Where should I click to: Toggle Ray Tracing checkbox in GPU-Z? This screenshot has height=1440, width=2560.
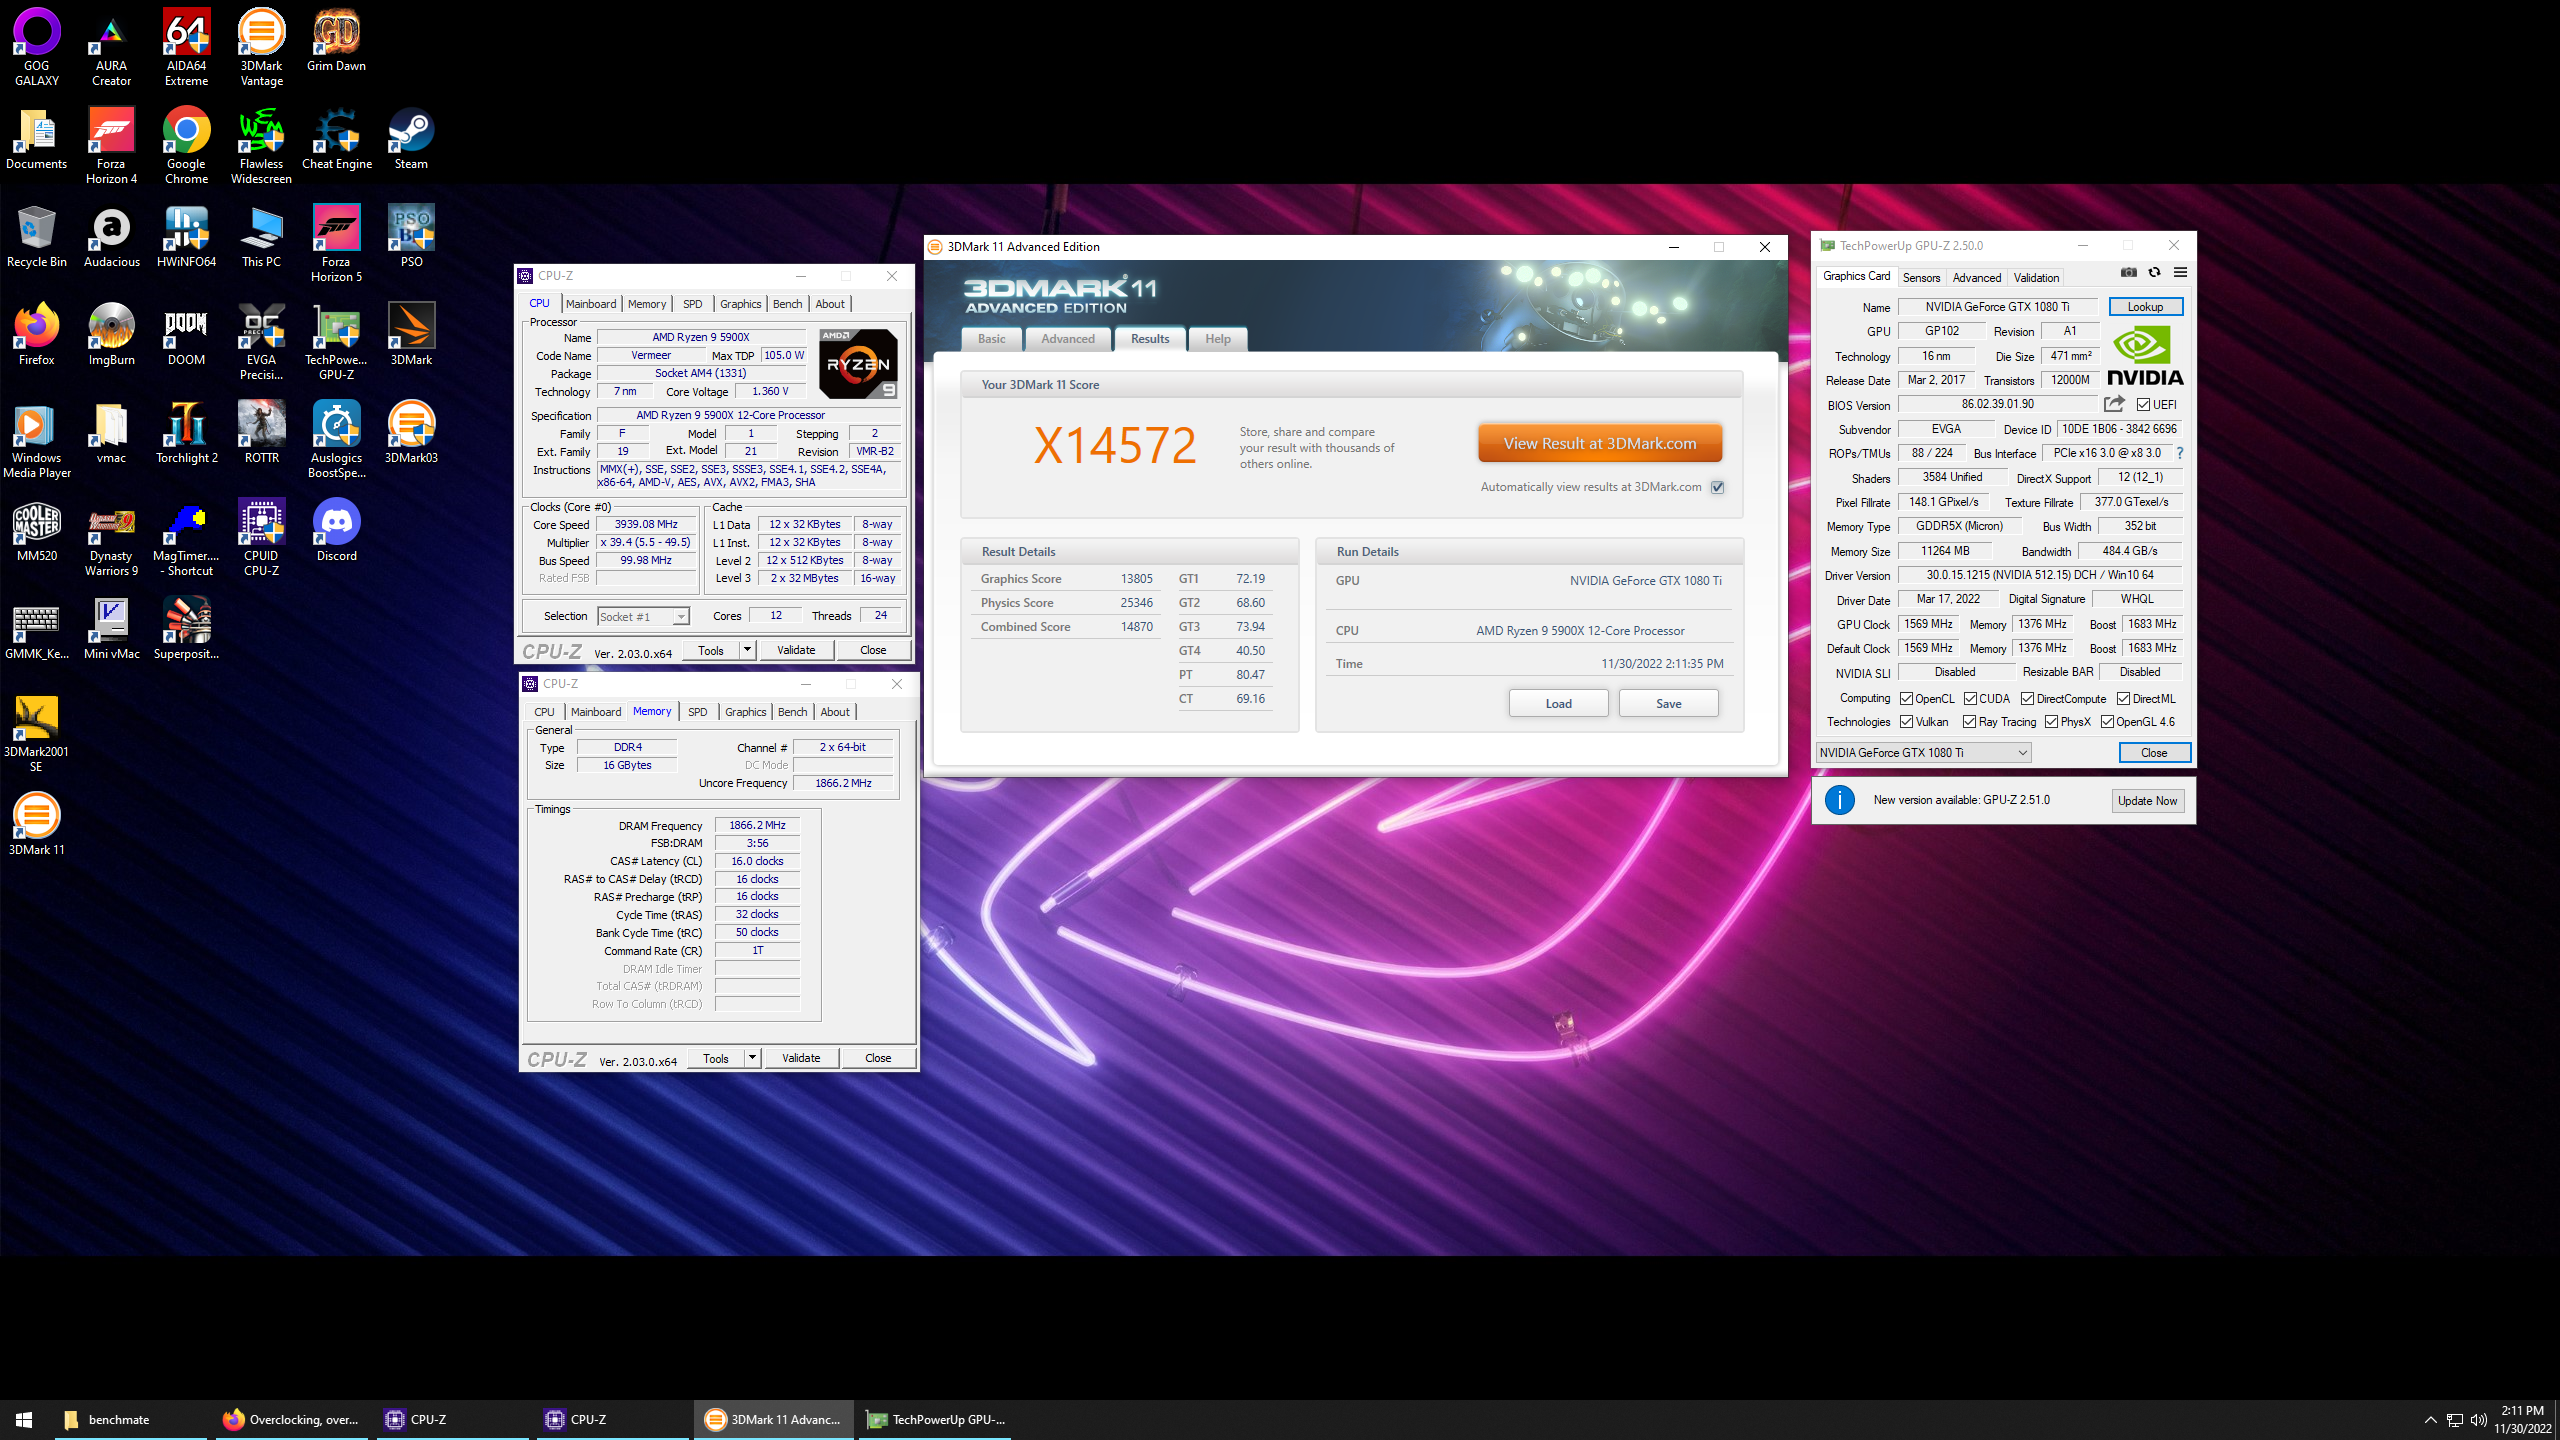(x=1969, y=722)
